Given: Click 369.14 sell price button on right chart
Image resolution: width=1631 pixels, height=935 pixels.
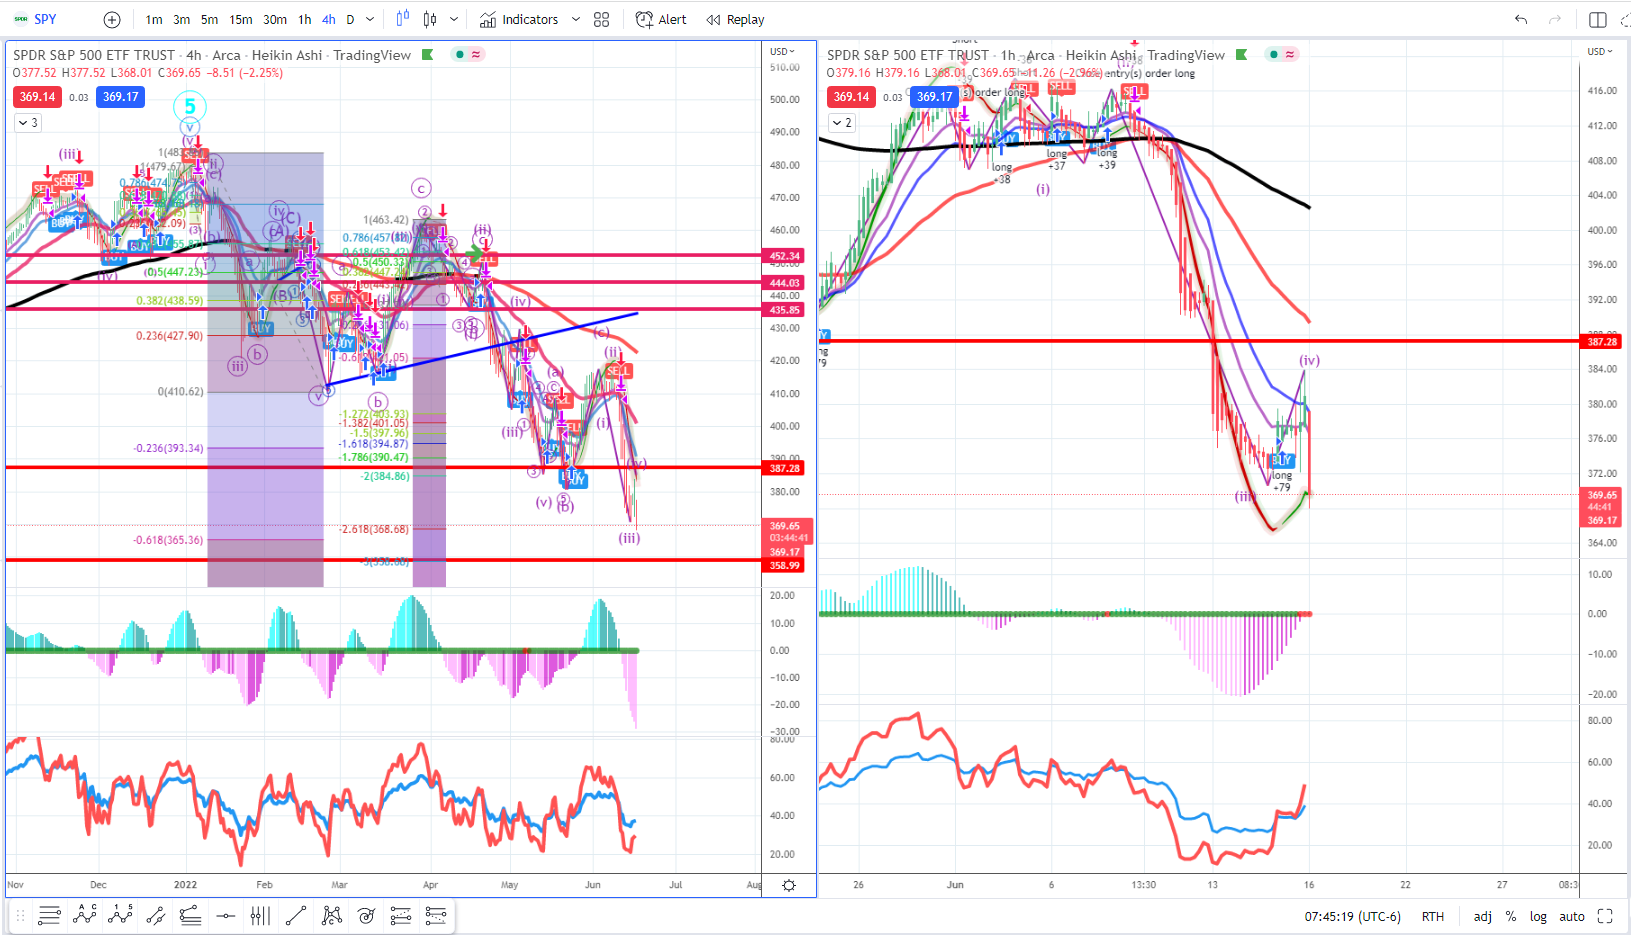Looking at the screenshot, I should point(851,97).
